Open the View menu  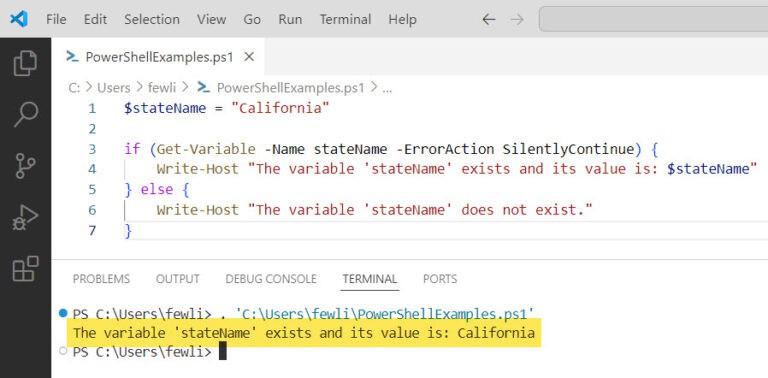pos(212,20)
